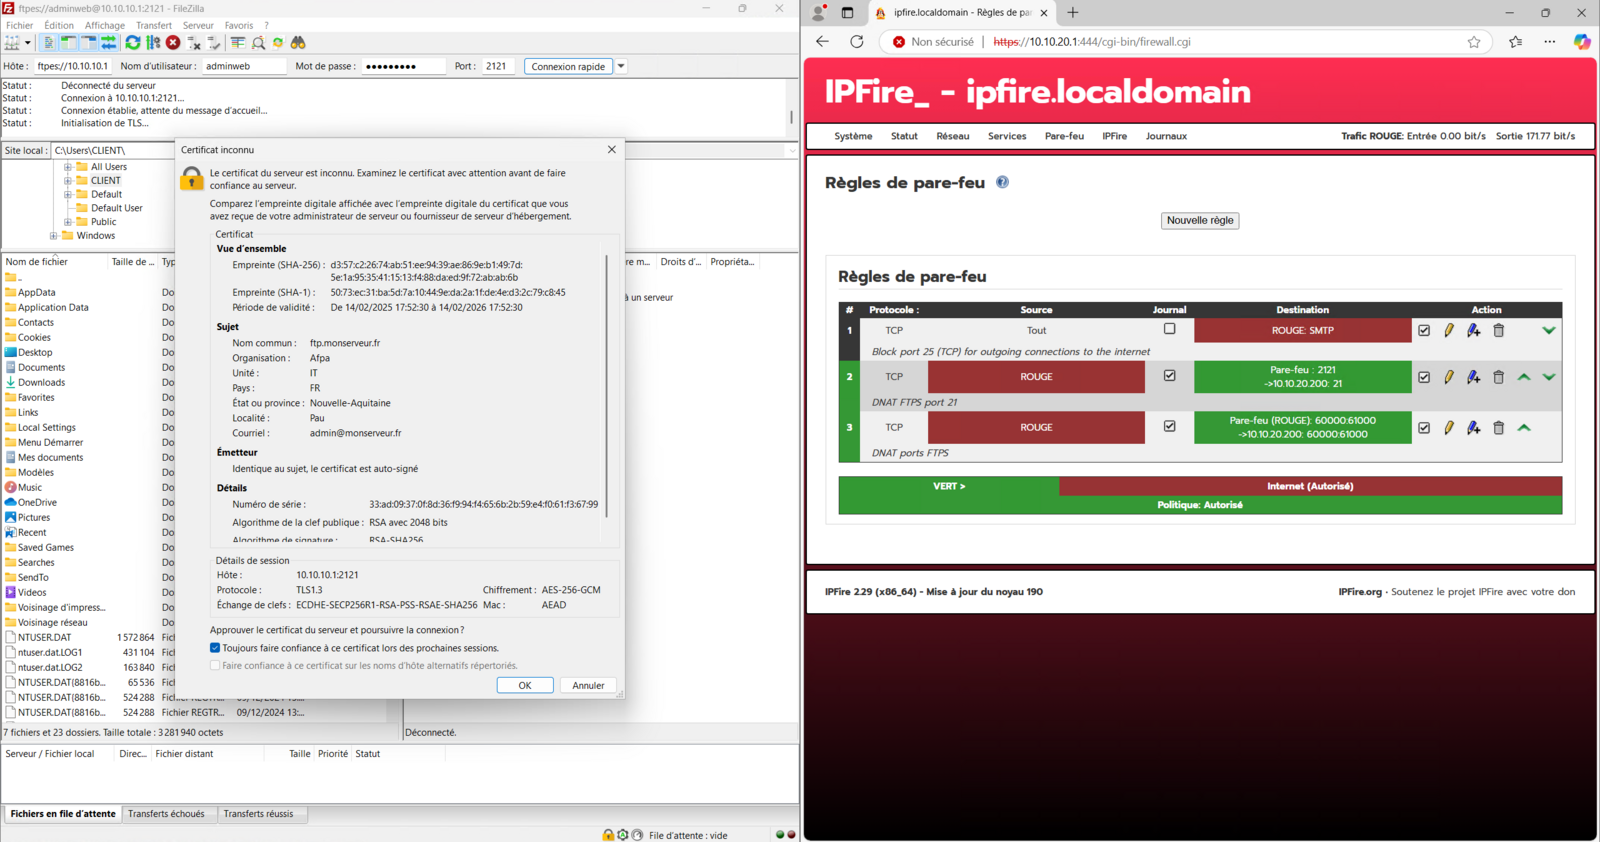Screen dimensions: 1600x842
Task: Click the Nouvelle règle button
Action: [x=1199, y=220]
